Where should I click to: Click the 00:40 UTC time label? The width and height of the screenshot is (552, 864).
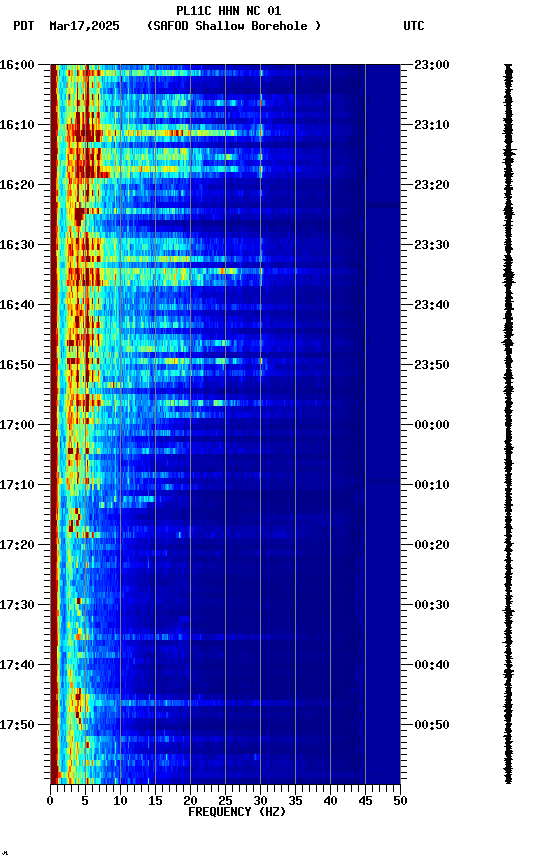click(x=432, y=666)
